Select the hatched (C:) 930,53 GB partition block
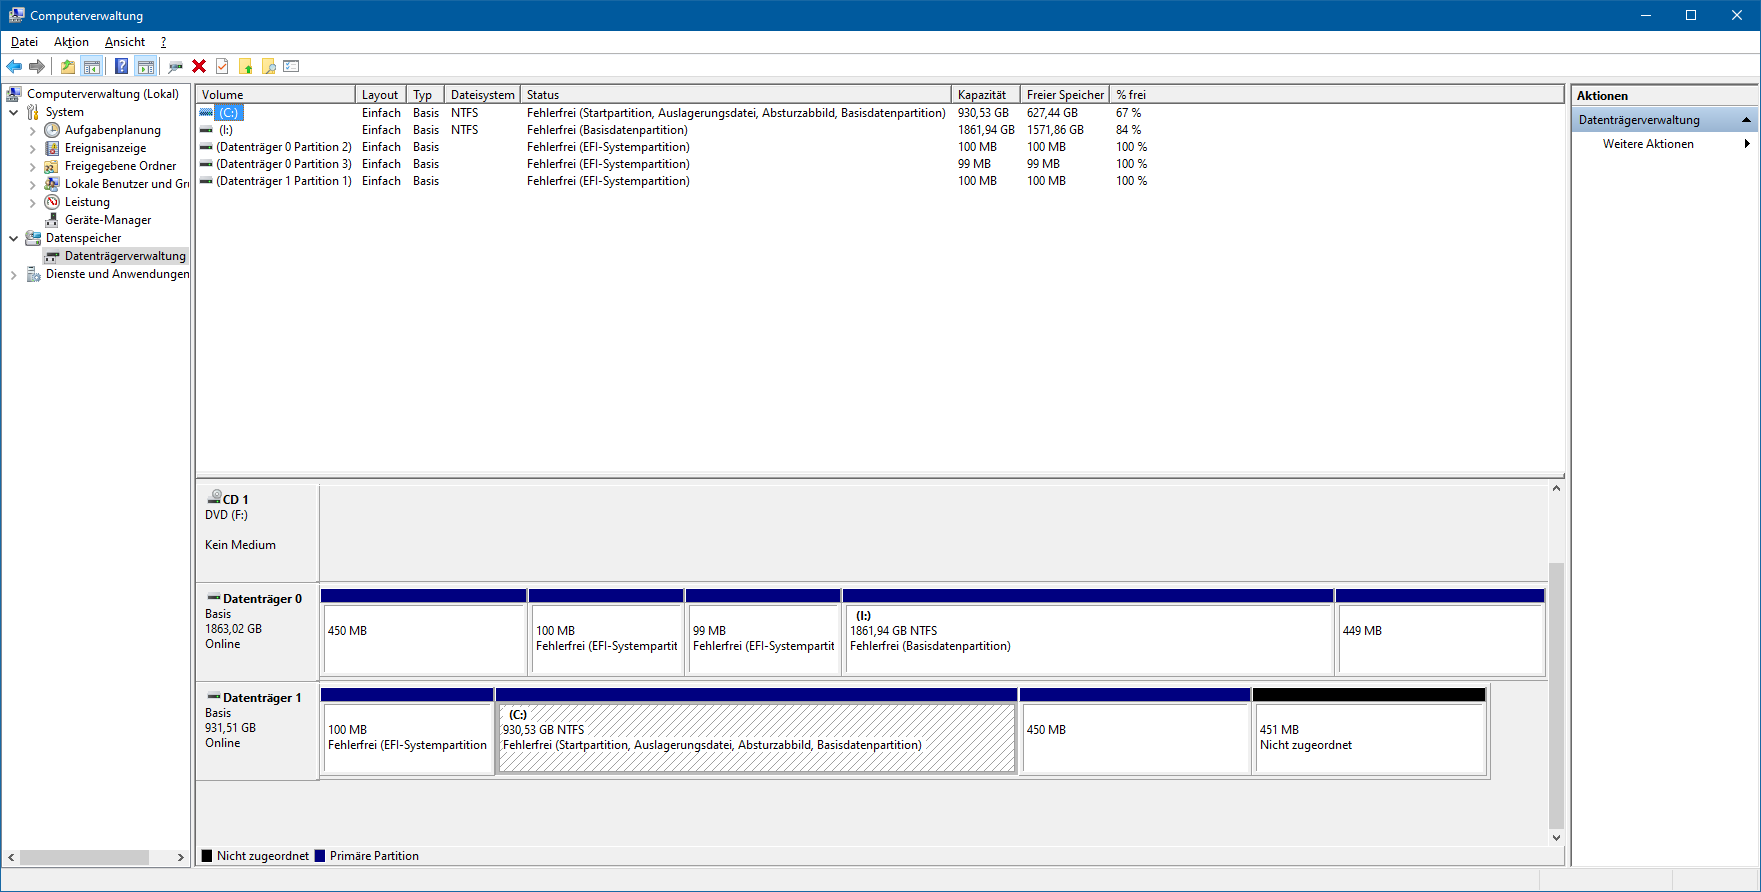The image size is (1761, 892). point(757,731)
